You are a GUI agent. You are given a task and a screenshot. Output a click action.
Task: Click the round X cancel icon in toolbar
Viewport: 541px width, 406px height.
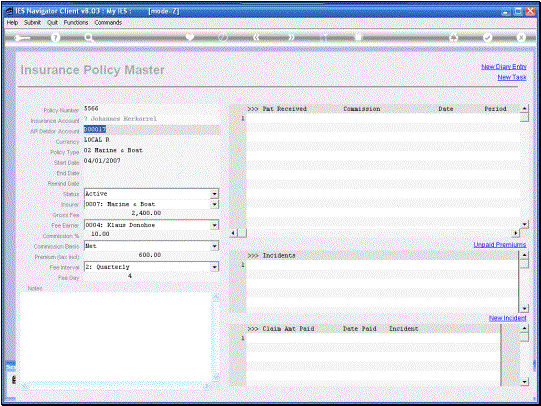[521, 38]
